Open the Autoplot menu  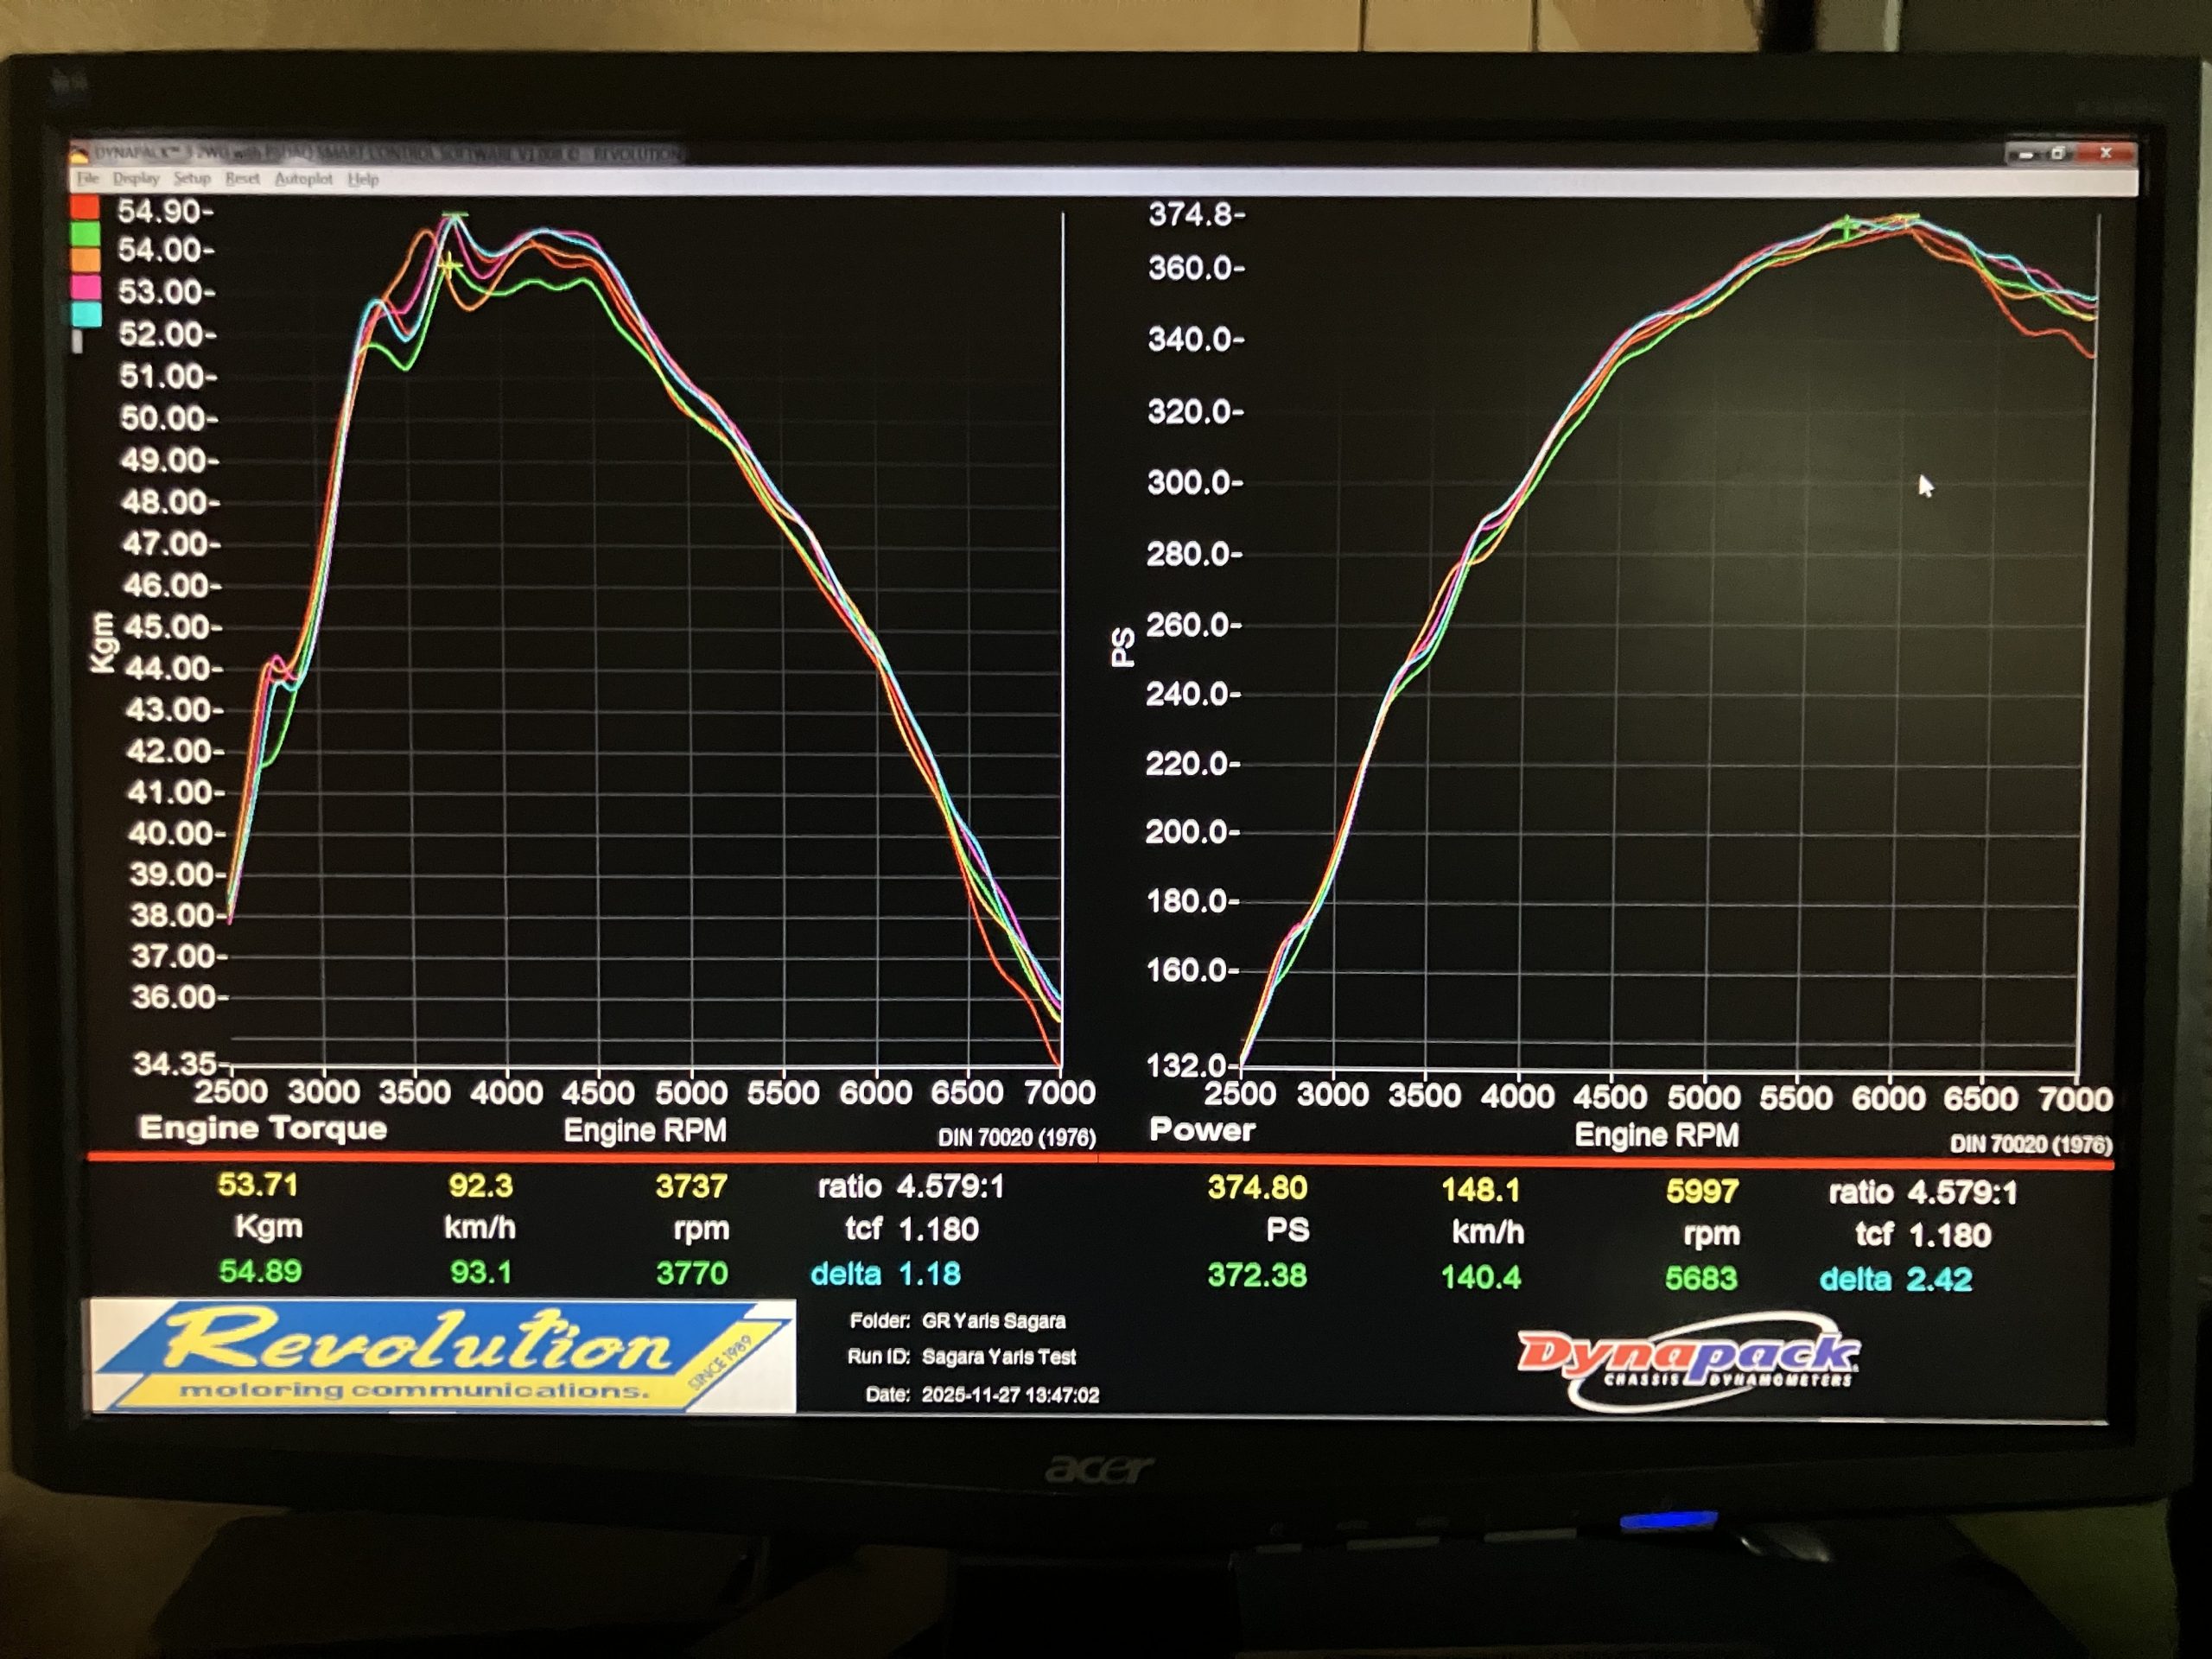click(x=303, y=178)
